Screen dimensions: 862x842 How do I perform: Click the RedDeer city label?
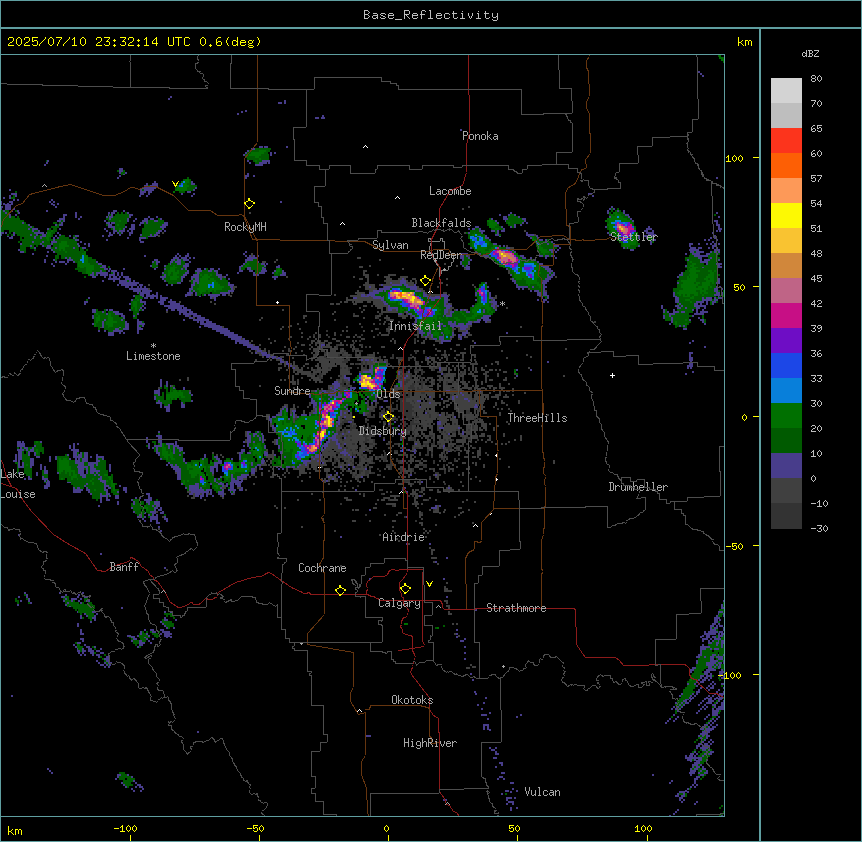[x=441, y=255]
